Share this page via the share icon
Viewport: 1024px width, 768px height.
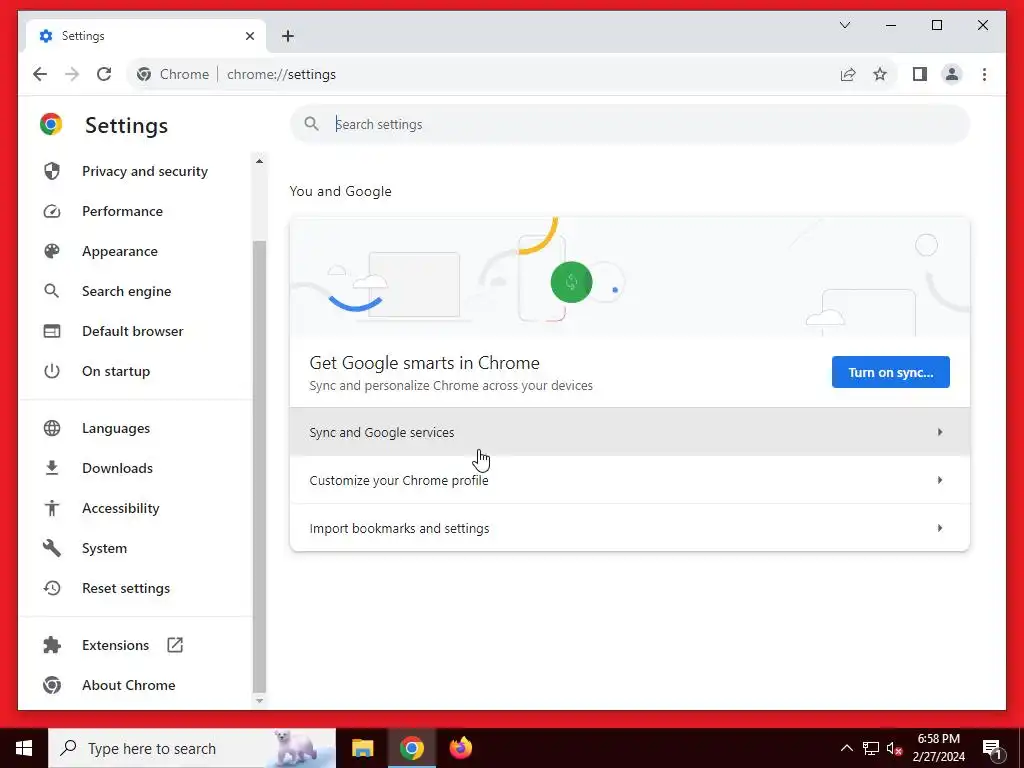tap(848, 74)
